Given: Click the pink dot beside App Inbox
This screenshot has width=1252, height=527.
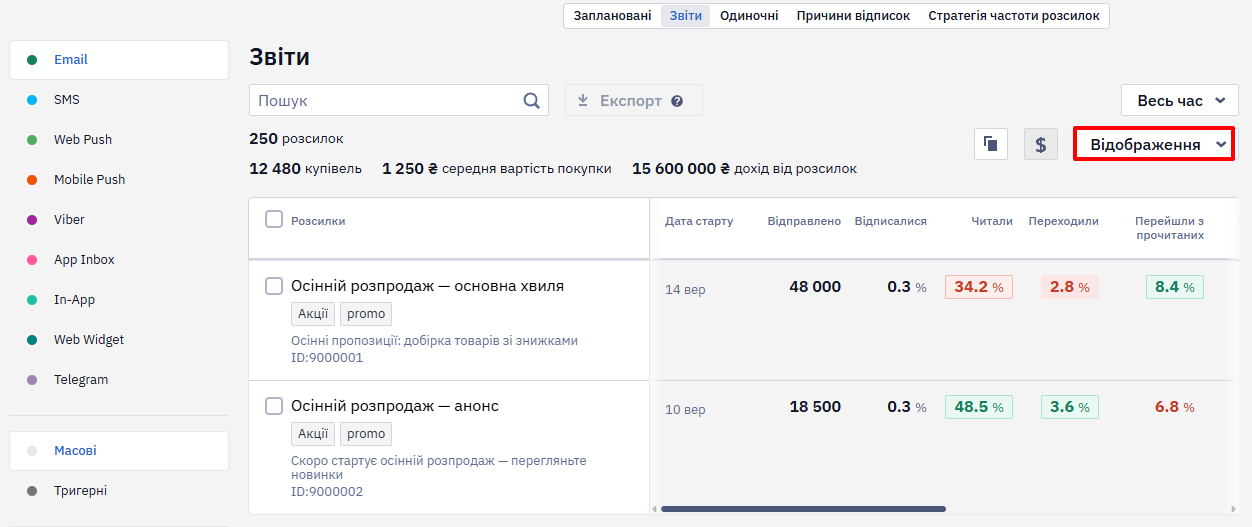Looking at the screenshot, I should click(x=32, y=260).
